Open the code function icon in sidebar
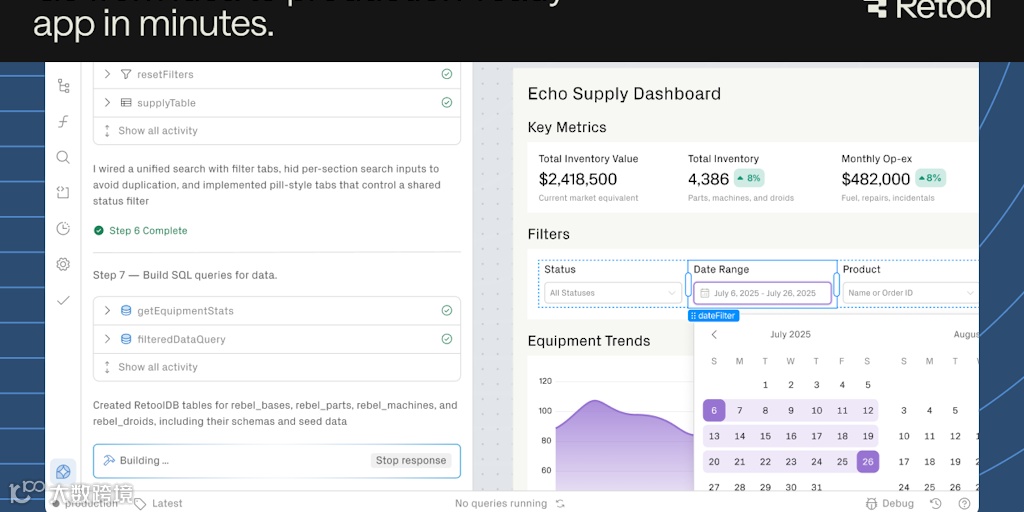Image resolution: width=1024 pixels, height=512 pixels. pyautogui.click(x=63, y=121)
